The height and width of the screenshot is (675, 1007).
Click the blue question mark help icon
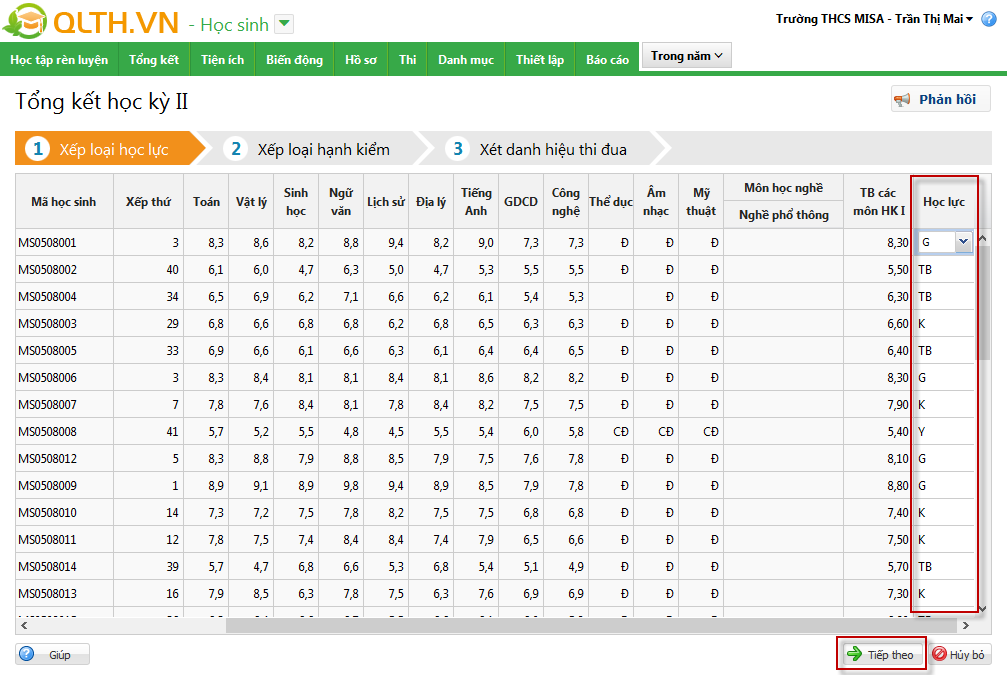click(x=27, y=655)
